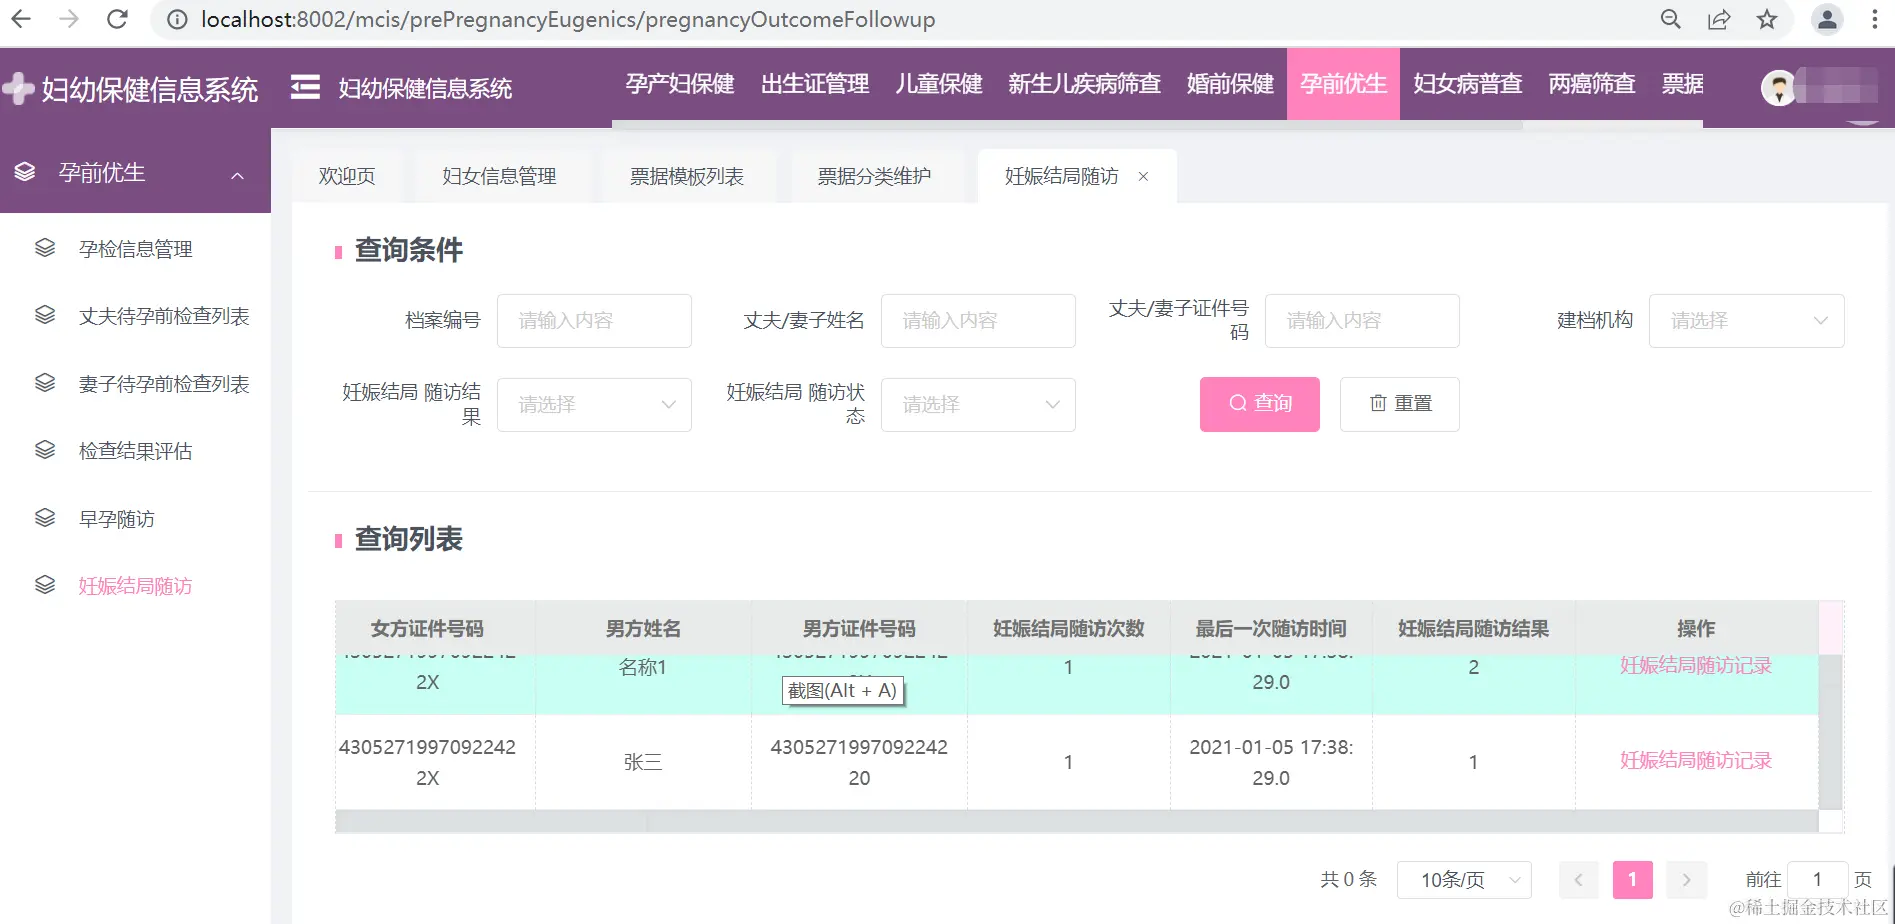Click the table vertical scrollbar
The height and width of the screenshot is (924, 1895).
tap(1830, 732)
